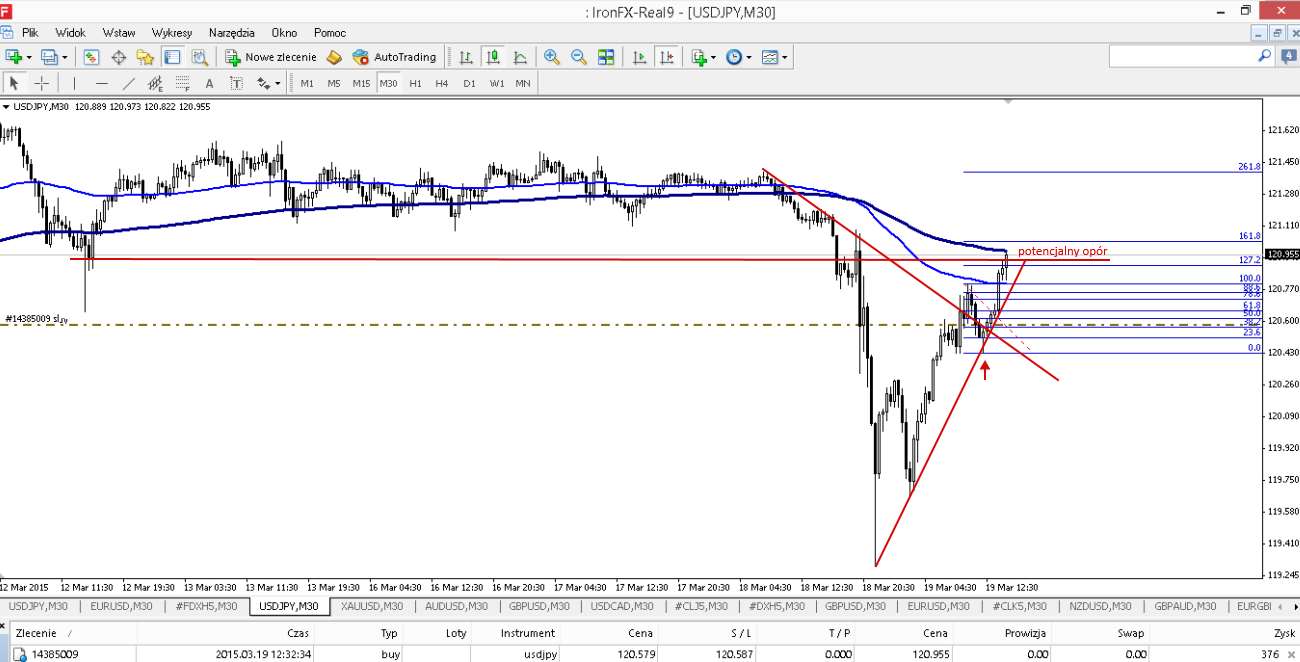Open the Profiles icon
Image resolution: width=1300 pixels, height=662 pixels.
(x=48, y=57)
